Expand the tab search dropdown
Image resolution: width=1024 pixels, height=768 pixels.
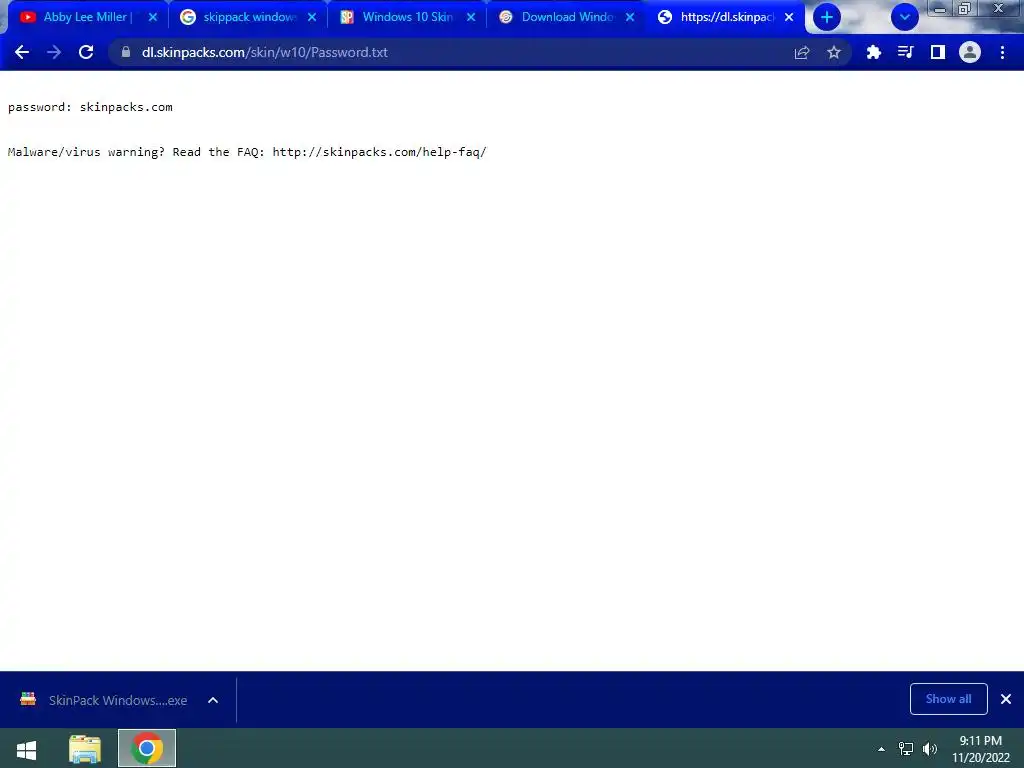(904, 17)
